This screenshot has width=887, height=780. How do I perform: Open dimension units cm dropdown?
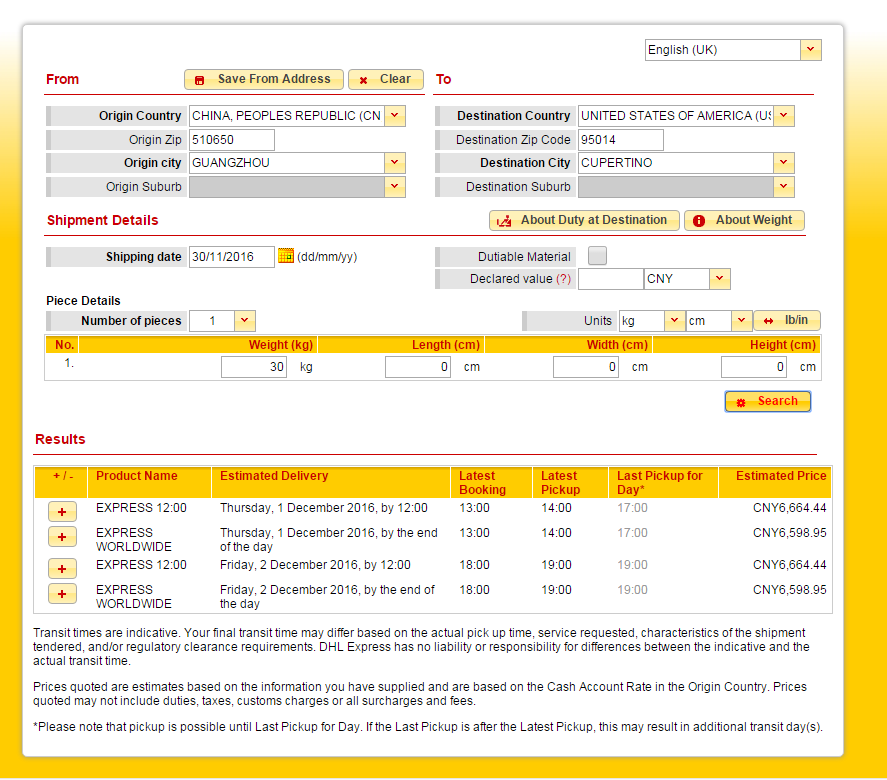click(742, 321)
